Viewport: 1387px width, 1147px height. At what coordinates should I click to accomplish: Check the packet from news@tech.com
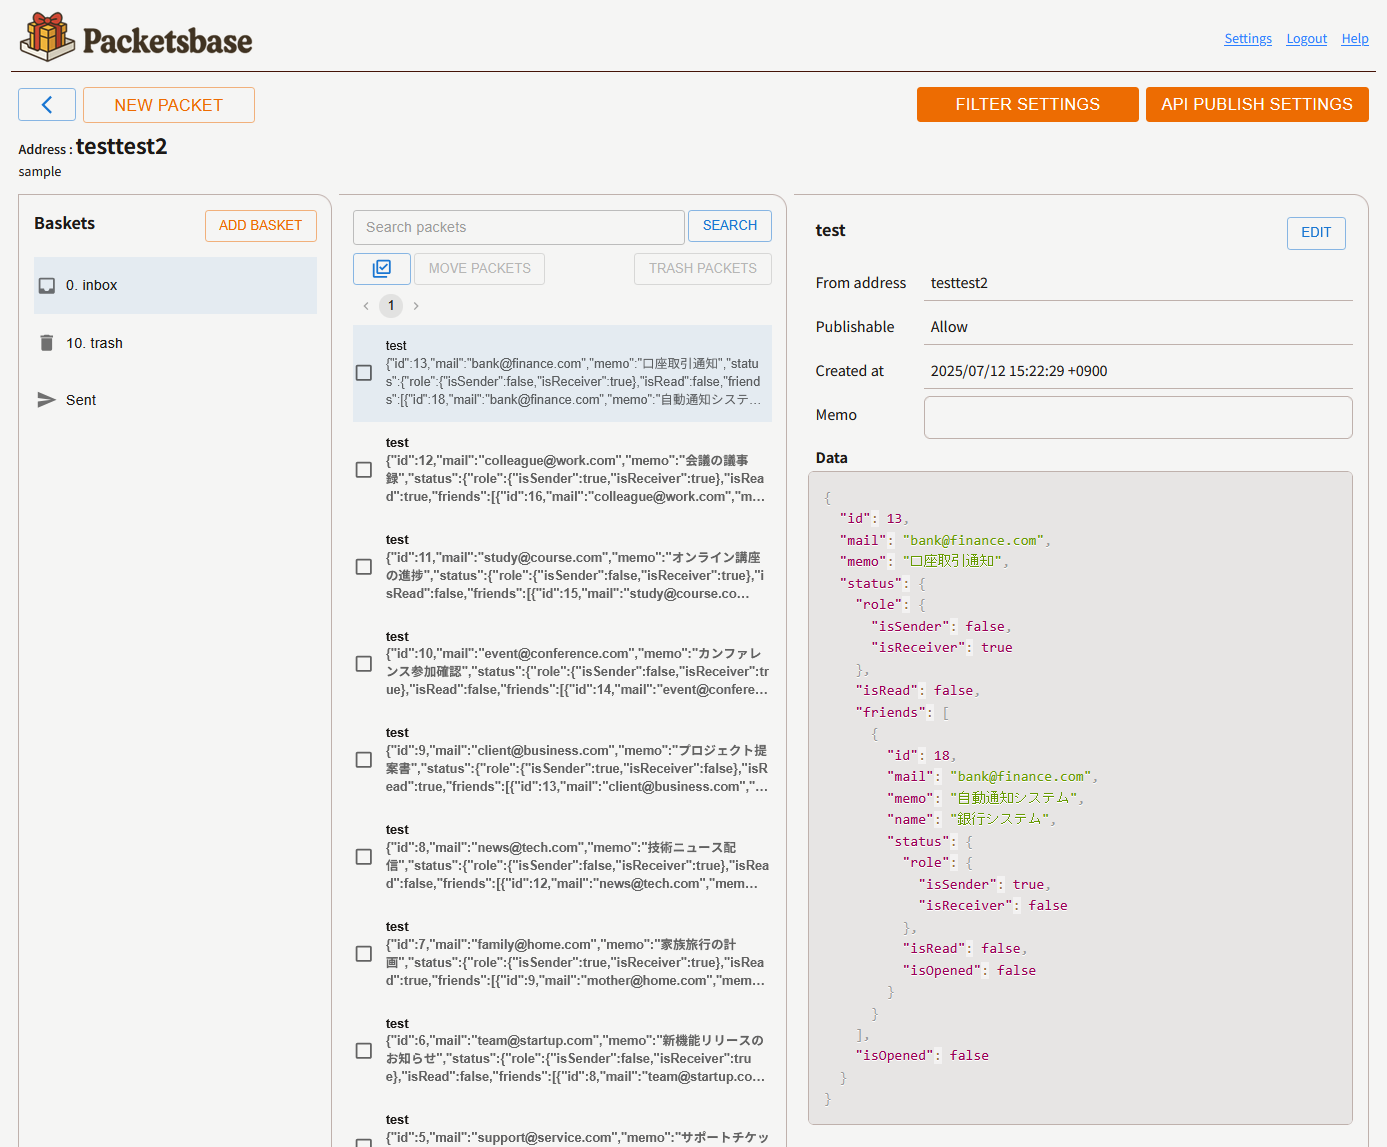[364, 856]
